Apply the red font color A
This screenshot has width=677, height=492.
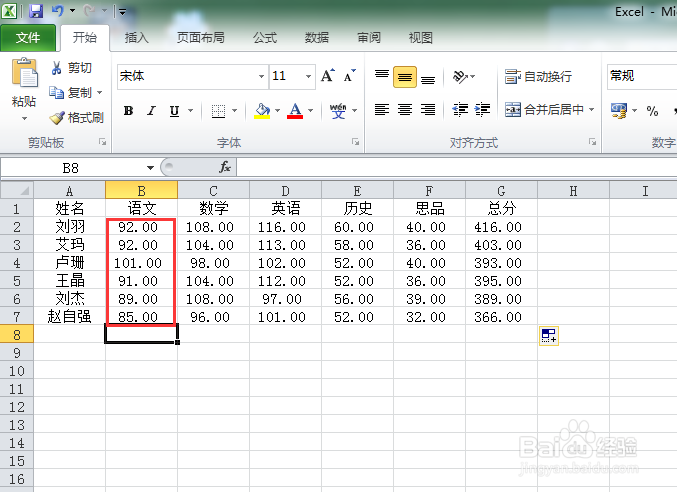[295, 111]
